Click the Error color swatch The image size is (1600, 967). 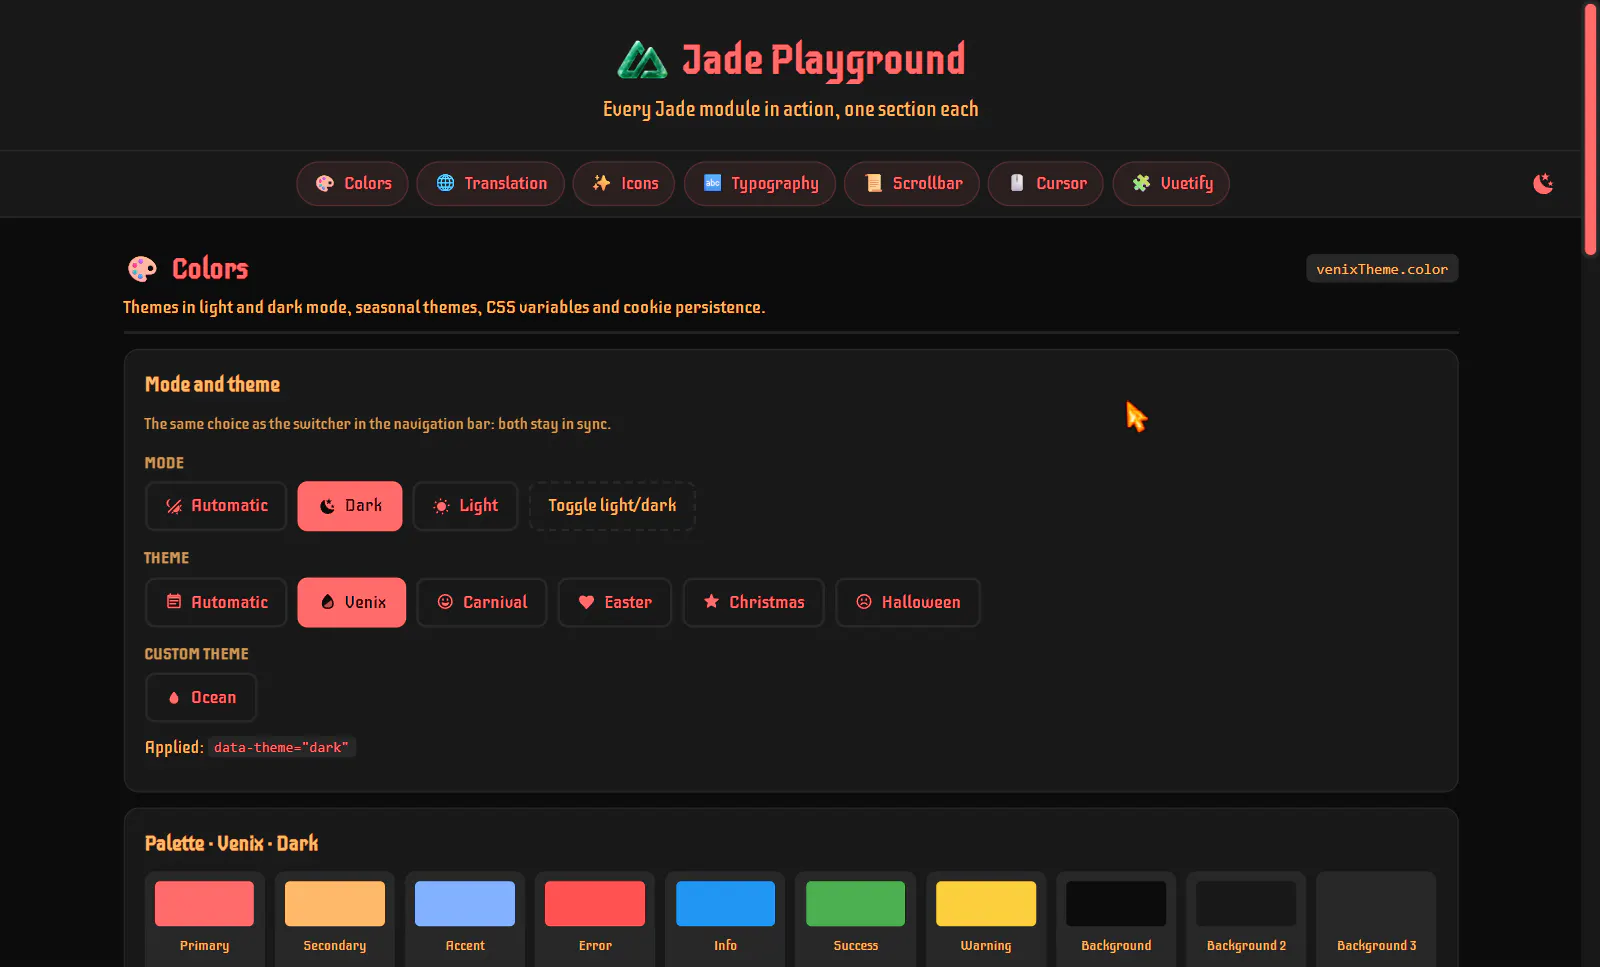595,903
